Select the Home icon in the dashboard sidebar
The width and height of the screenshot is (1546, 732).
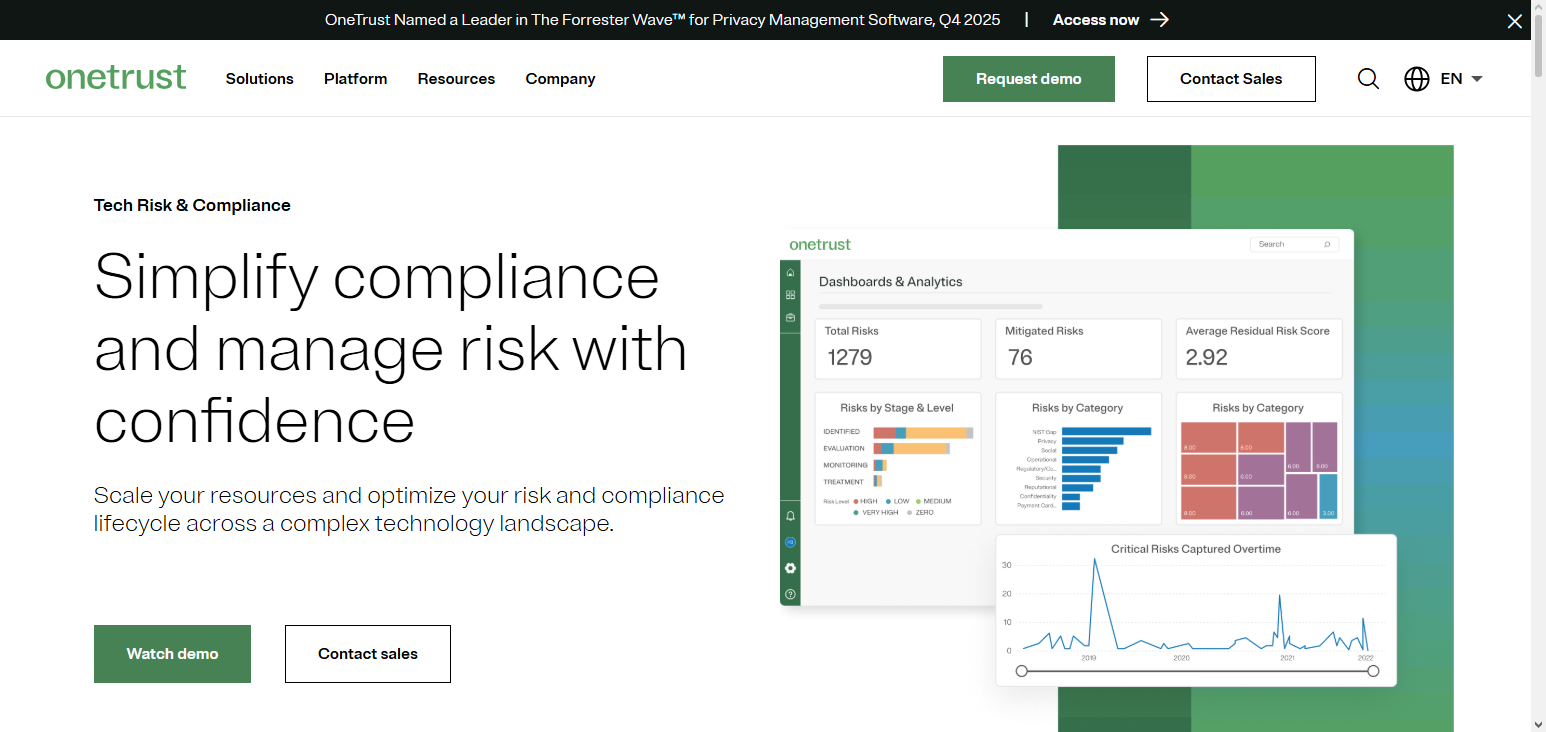click(x=790, y=272)
